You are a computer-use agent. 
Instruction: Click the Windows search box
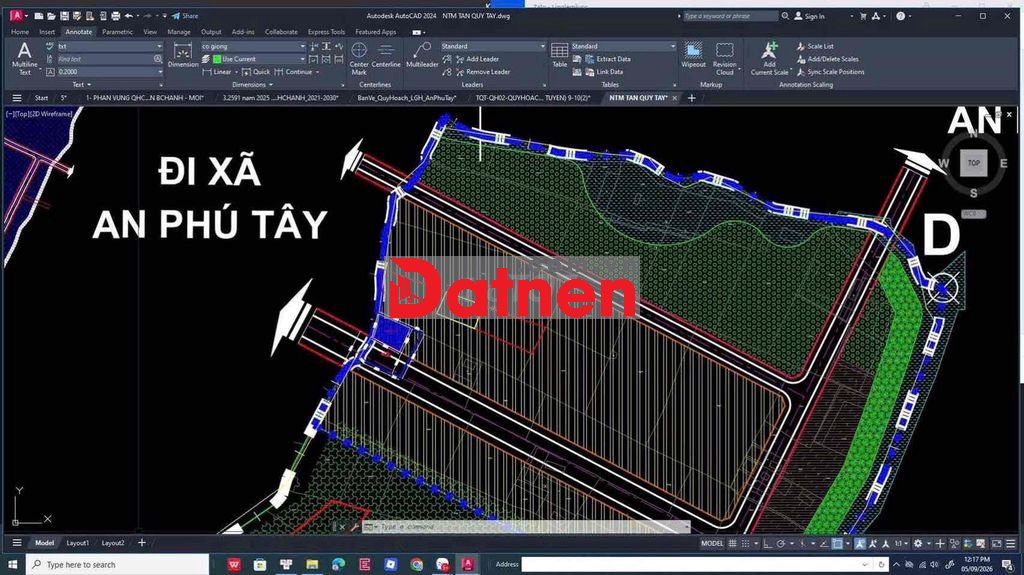(118, 564)
